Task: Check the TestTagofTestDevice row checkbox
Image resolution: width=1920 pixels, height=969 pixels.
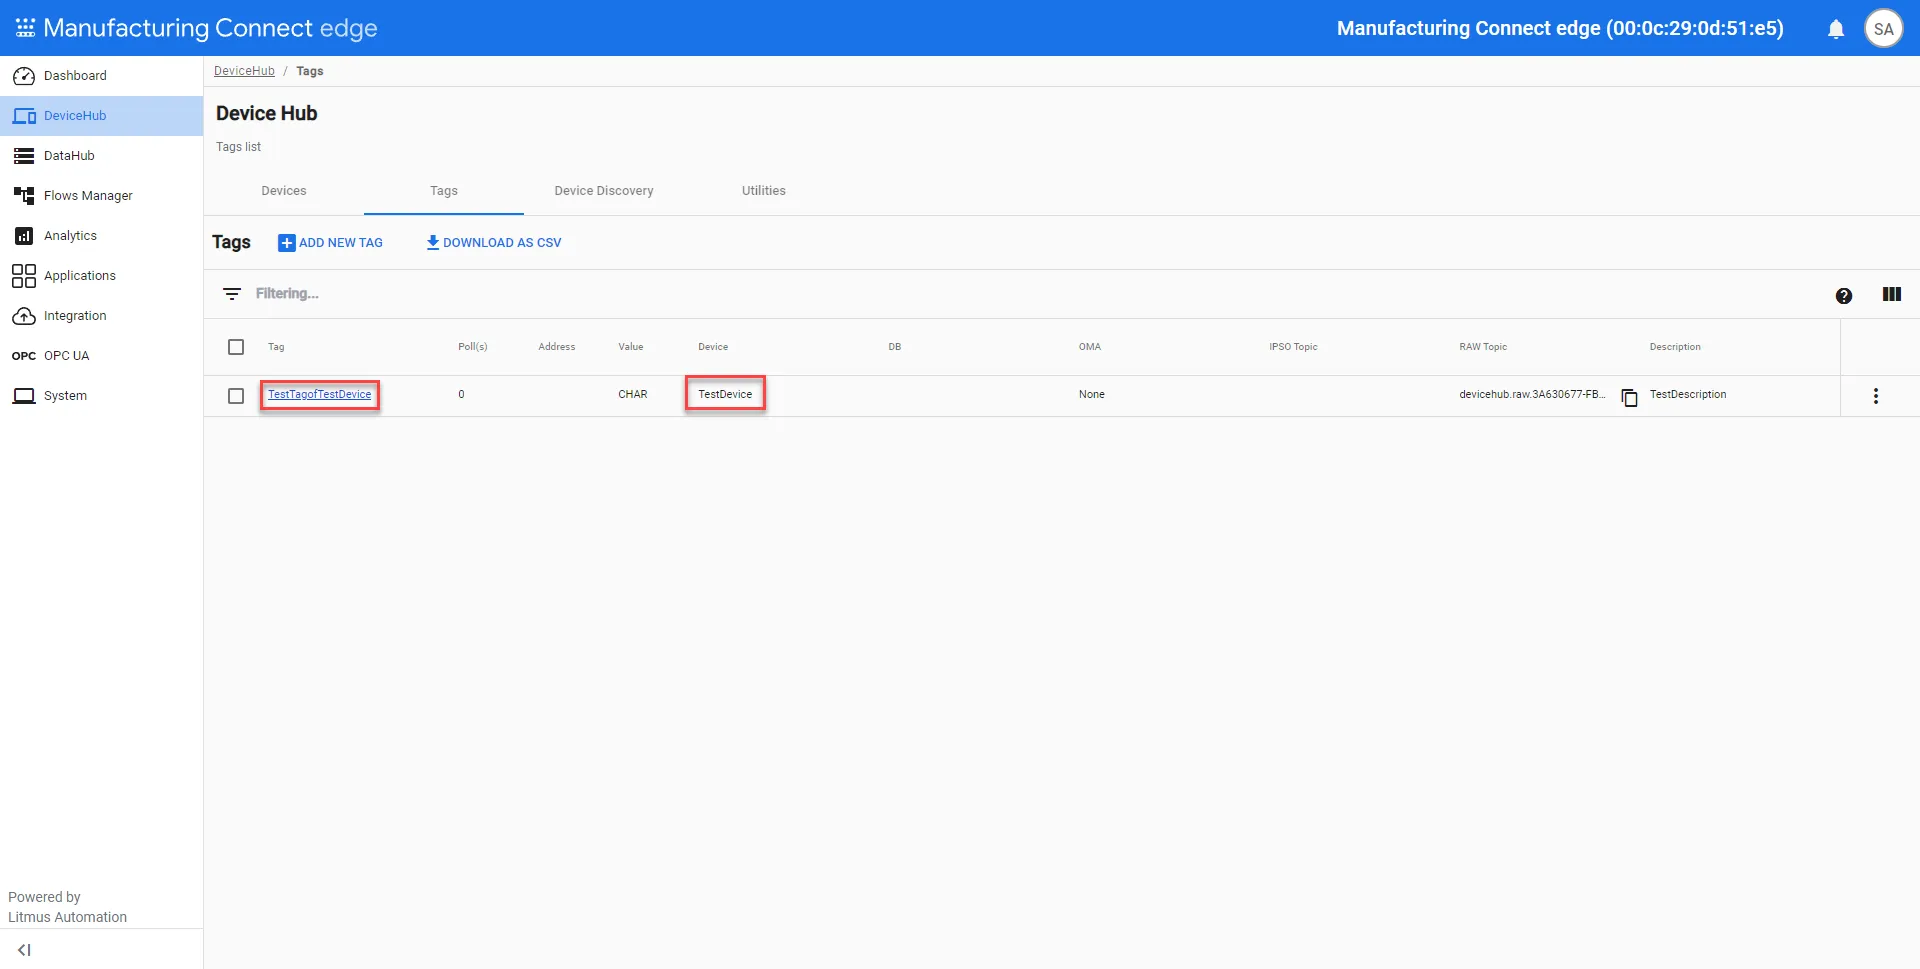Action: point(236,396)
